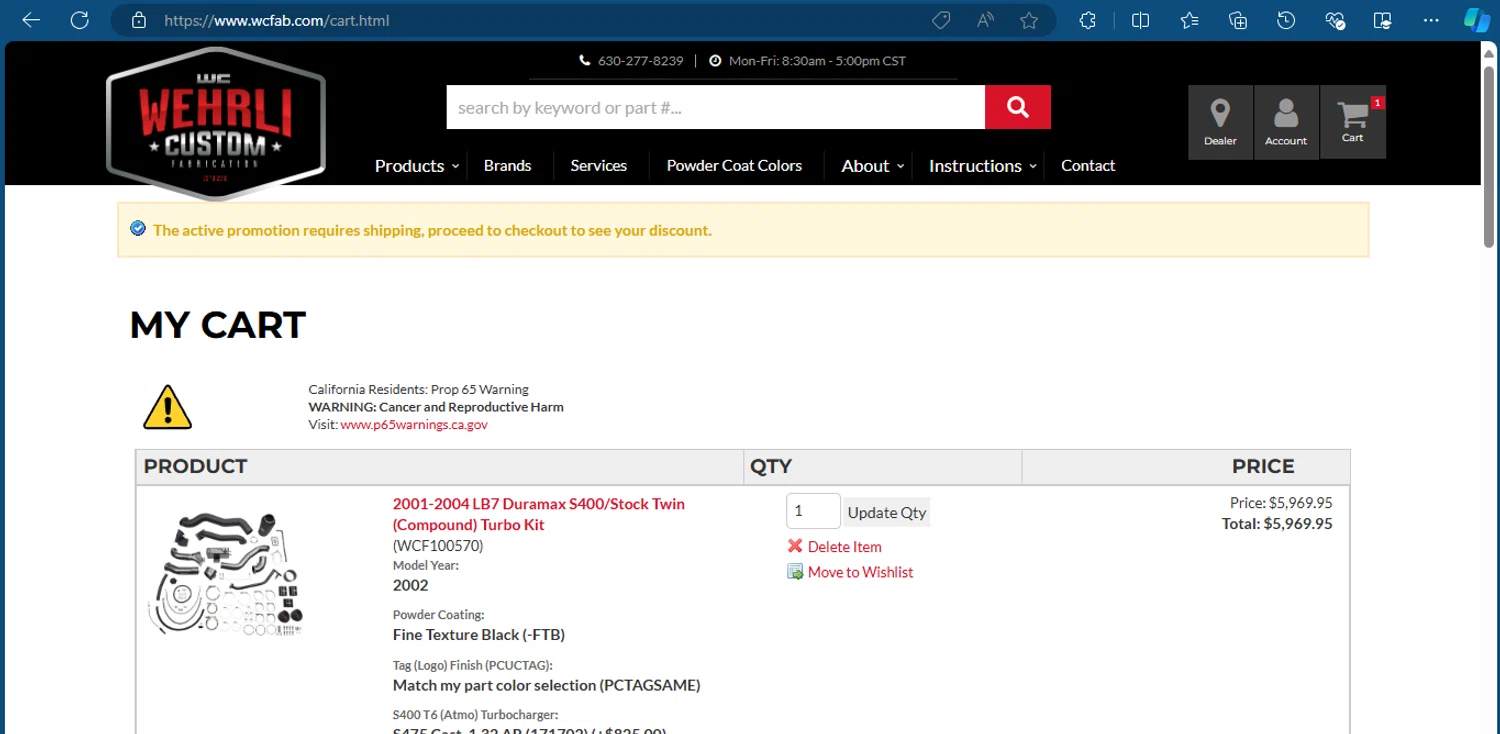Viewport: 1500px width, 734px height.
Task: Open the shopping price tag icon in the address bar
Action: (x=941, y=20)
